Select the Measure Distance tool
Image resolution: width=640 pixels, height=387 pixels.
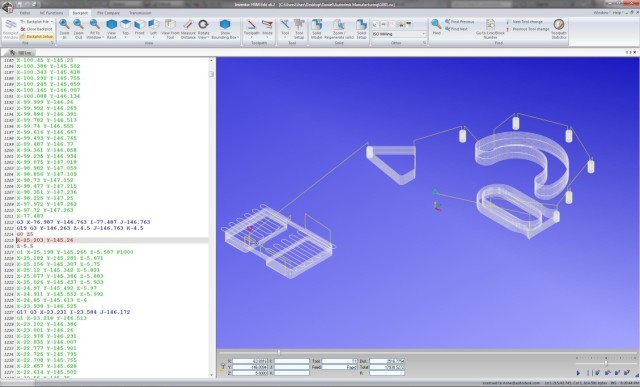188,29
